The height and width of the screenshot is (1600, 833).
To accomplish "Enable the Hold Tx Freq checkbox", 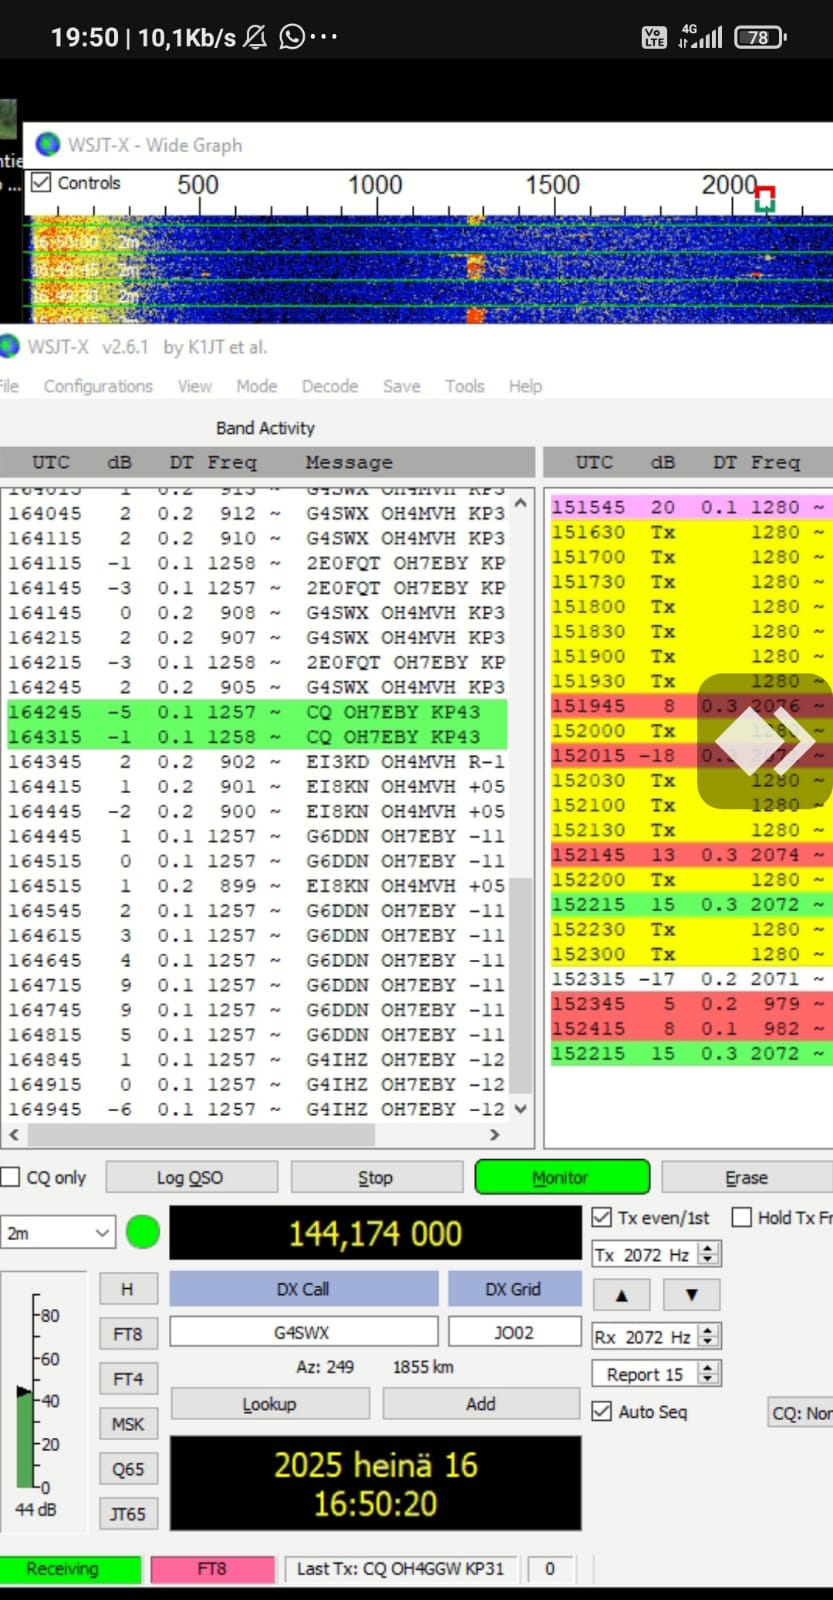I will pyautogui.click(x=742, y=1217).
